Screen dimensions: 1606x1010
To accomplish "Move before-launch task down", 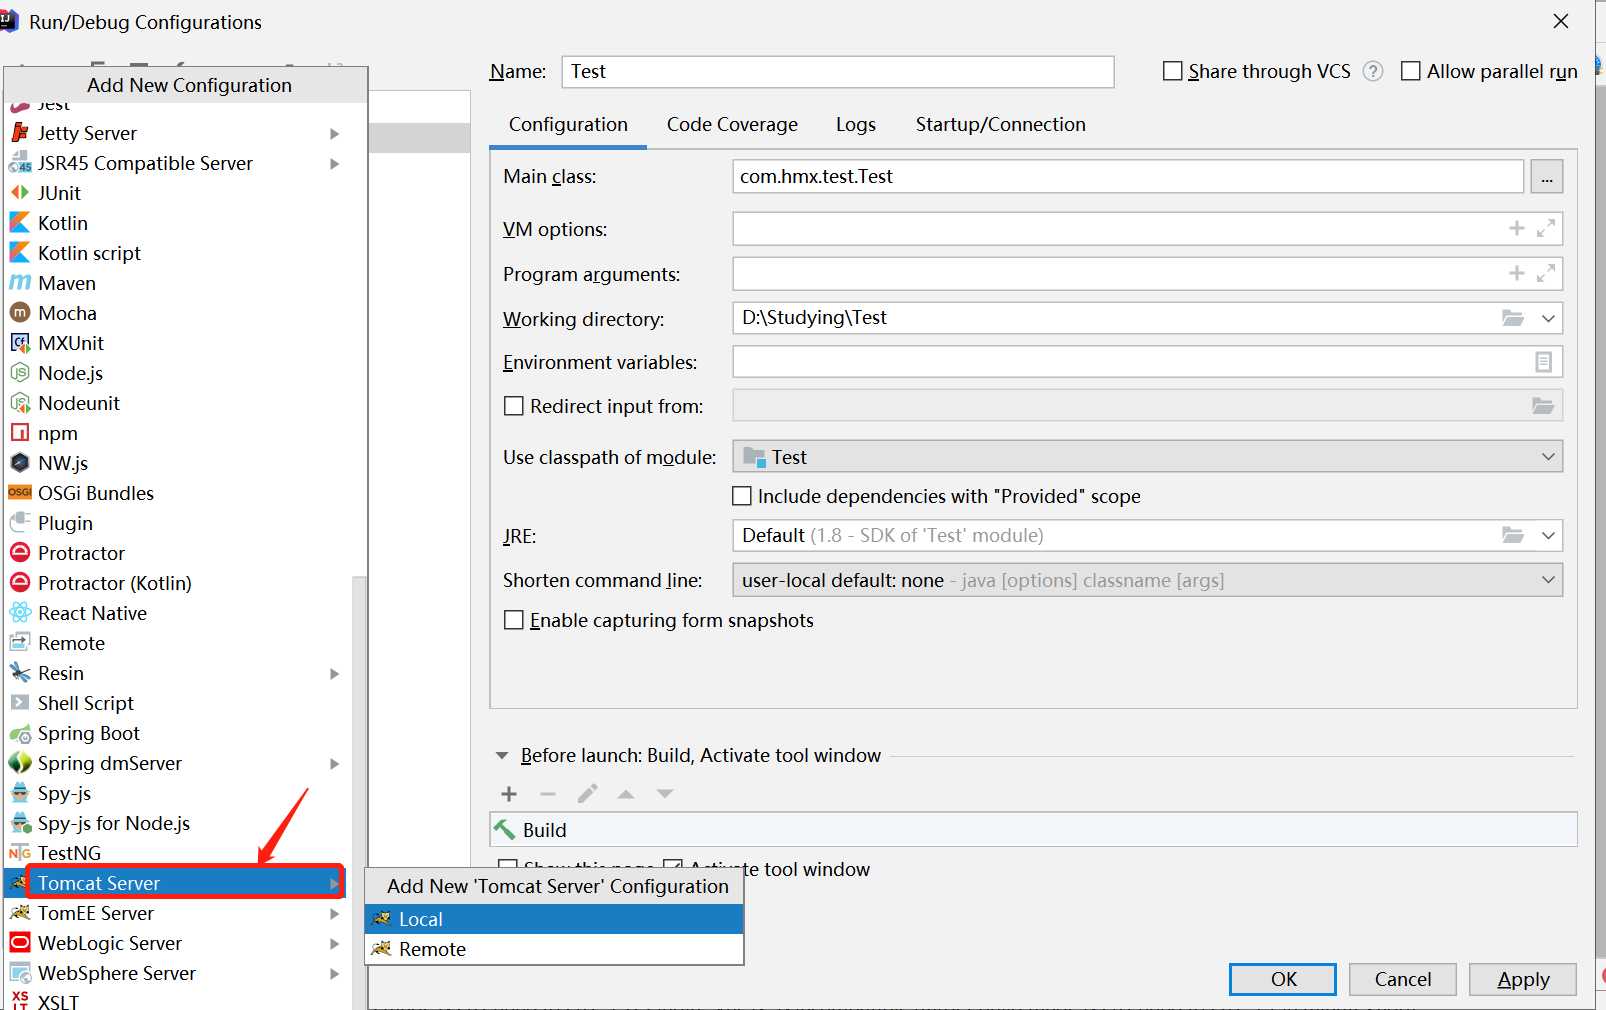I will [665, 794].
